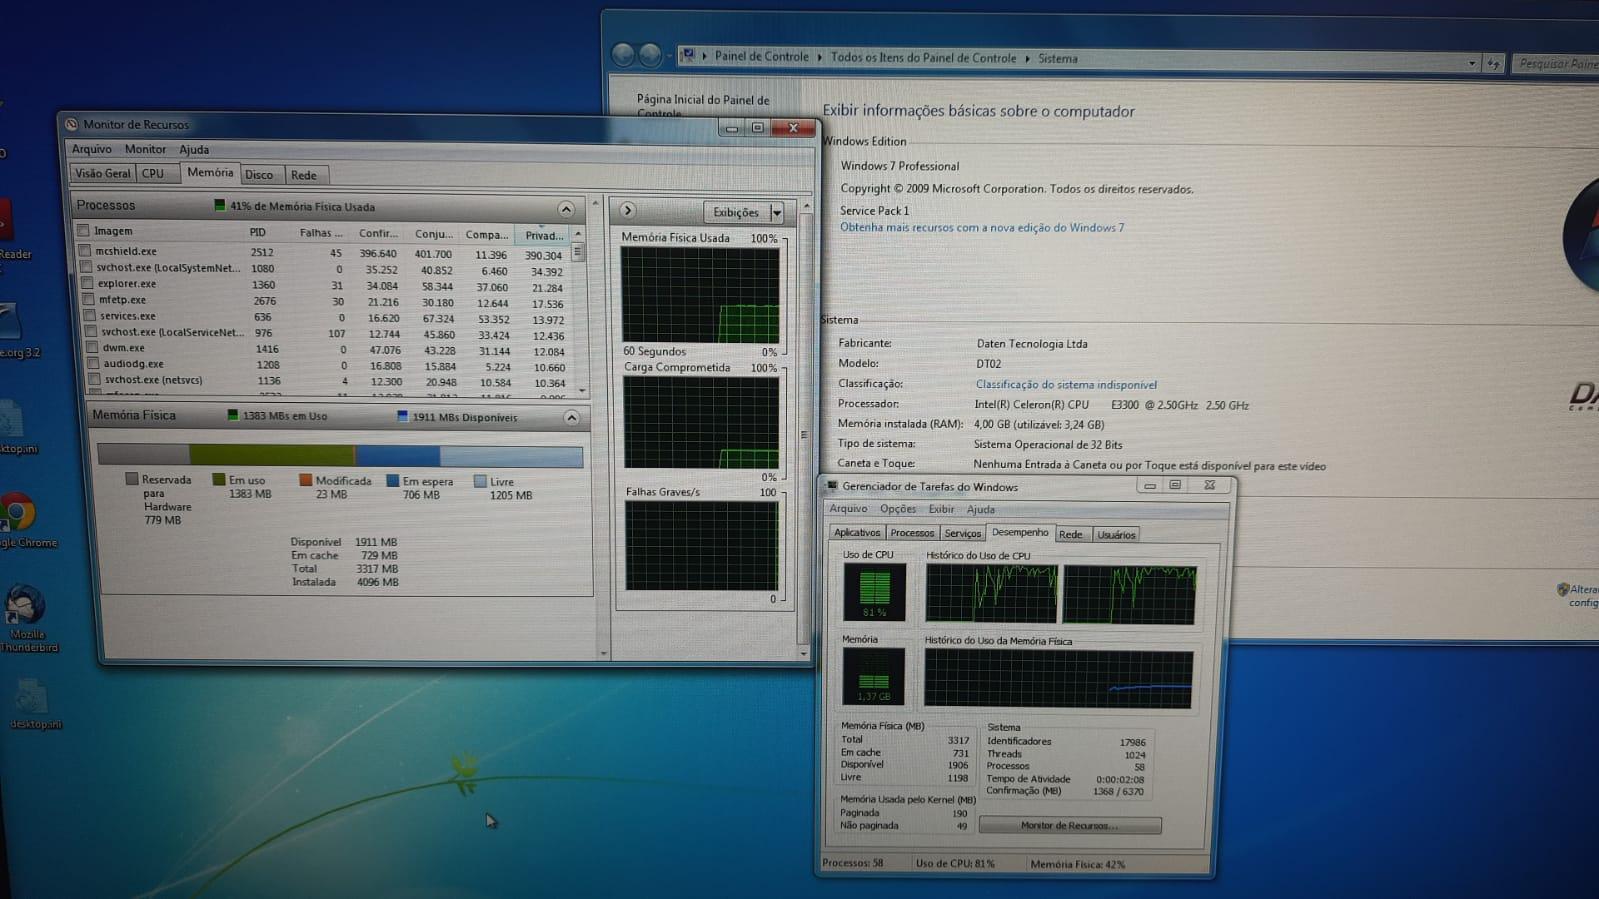Image resolution: width=1599 pixels, height=899 pixels.
Task: Open Obtenha mais recursos Windows 7 link
Action: (981, 228)
